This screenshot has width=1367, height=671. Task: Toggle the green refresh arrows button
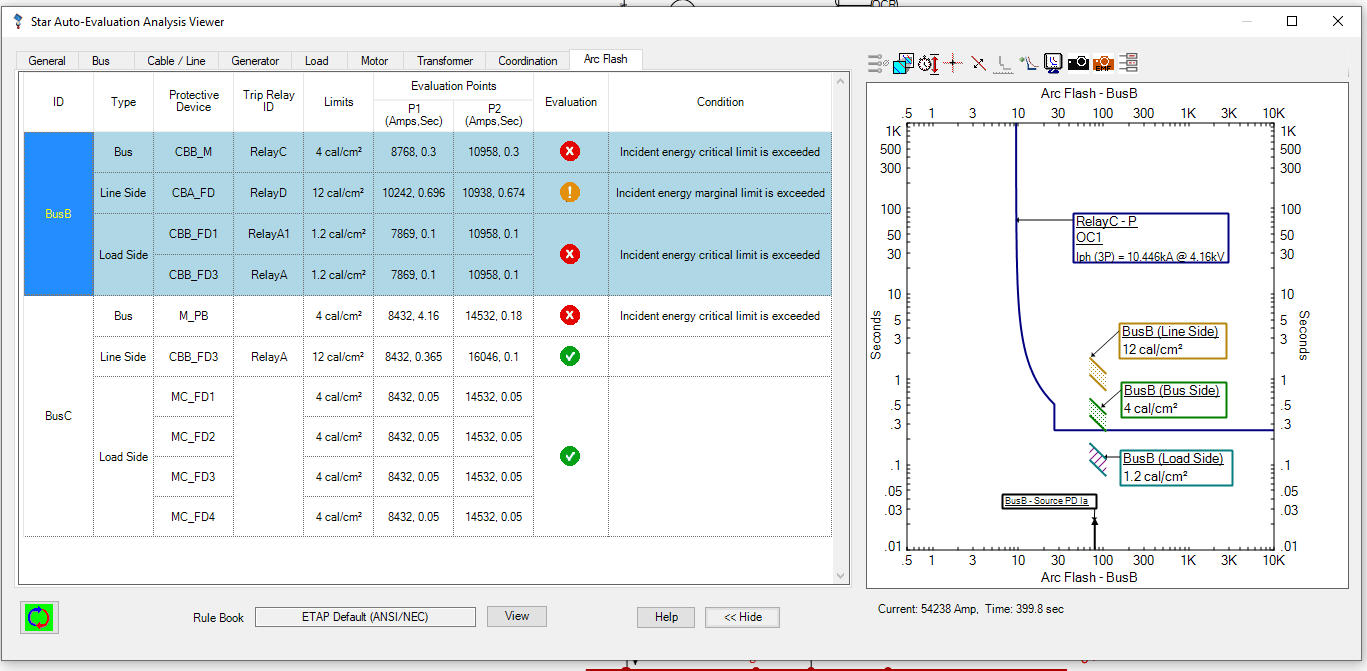tap(38, 617)
